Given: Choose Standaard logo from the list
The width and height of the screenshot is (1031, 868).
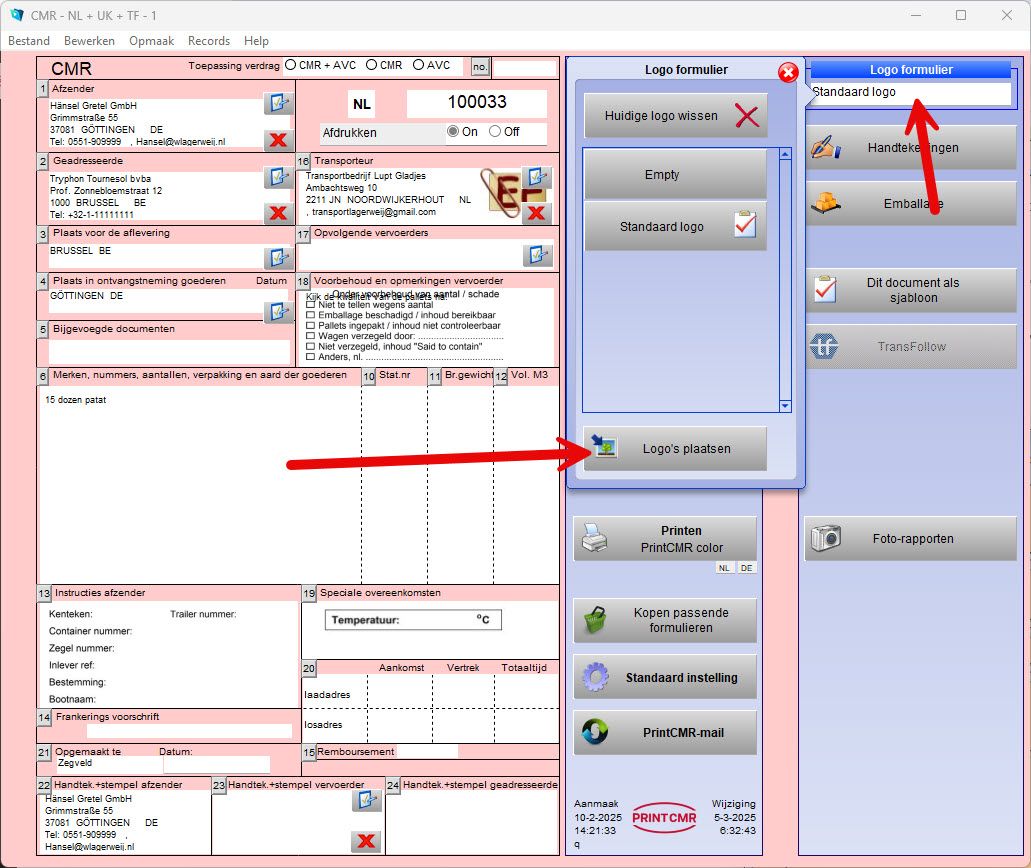Looking at the screenshot, I should pos(676,227).
